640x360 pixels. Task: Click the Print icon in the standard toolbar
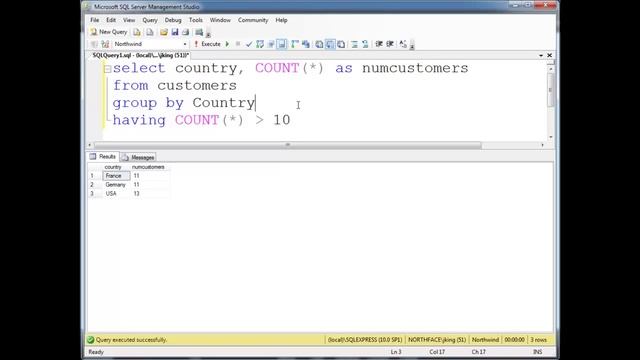point(186,32)
